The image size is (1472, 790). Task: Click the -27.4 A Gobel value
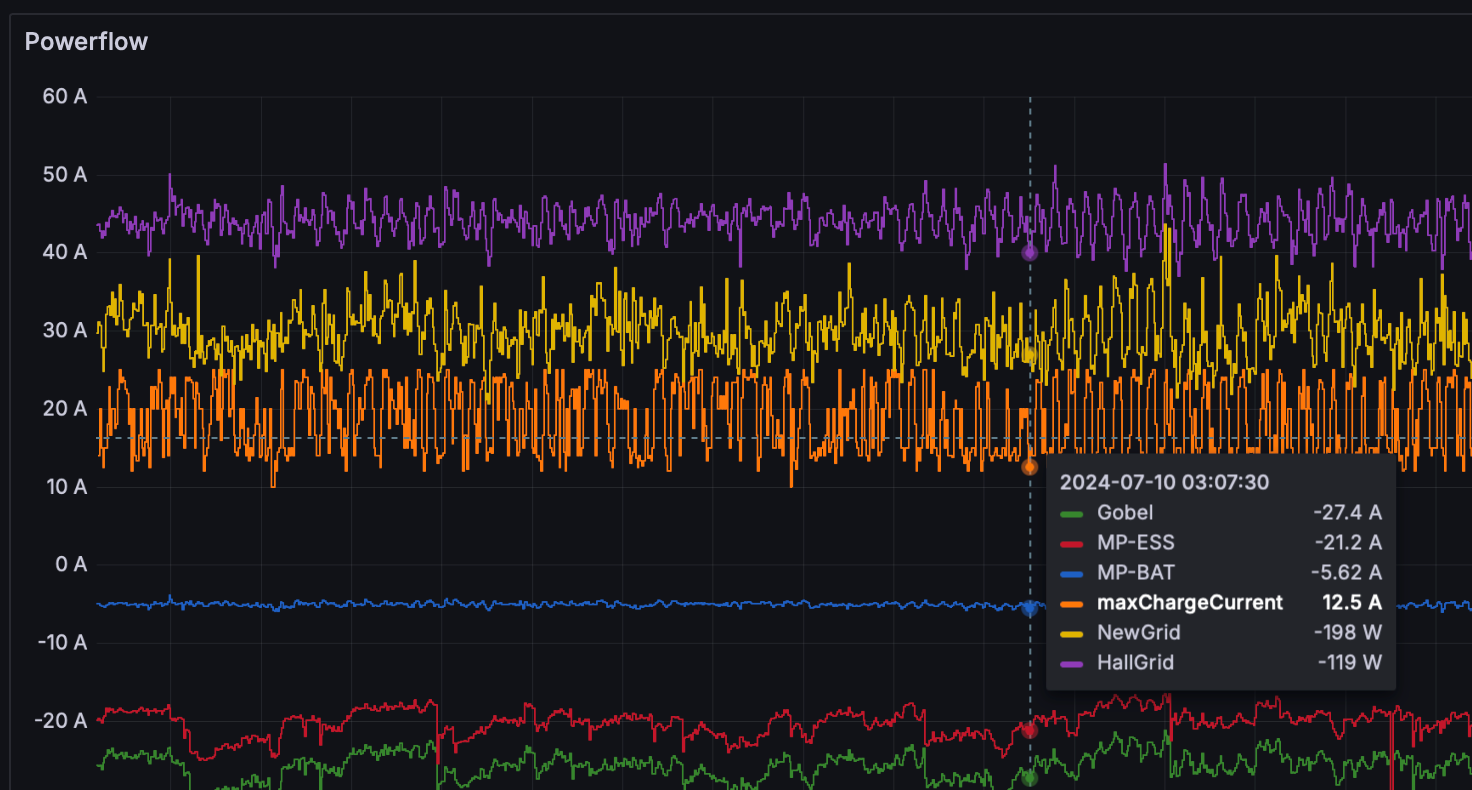[x=1347, y=513]
